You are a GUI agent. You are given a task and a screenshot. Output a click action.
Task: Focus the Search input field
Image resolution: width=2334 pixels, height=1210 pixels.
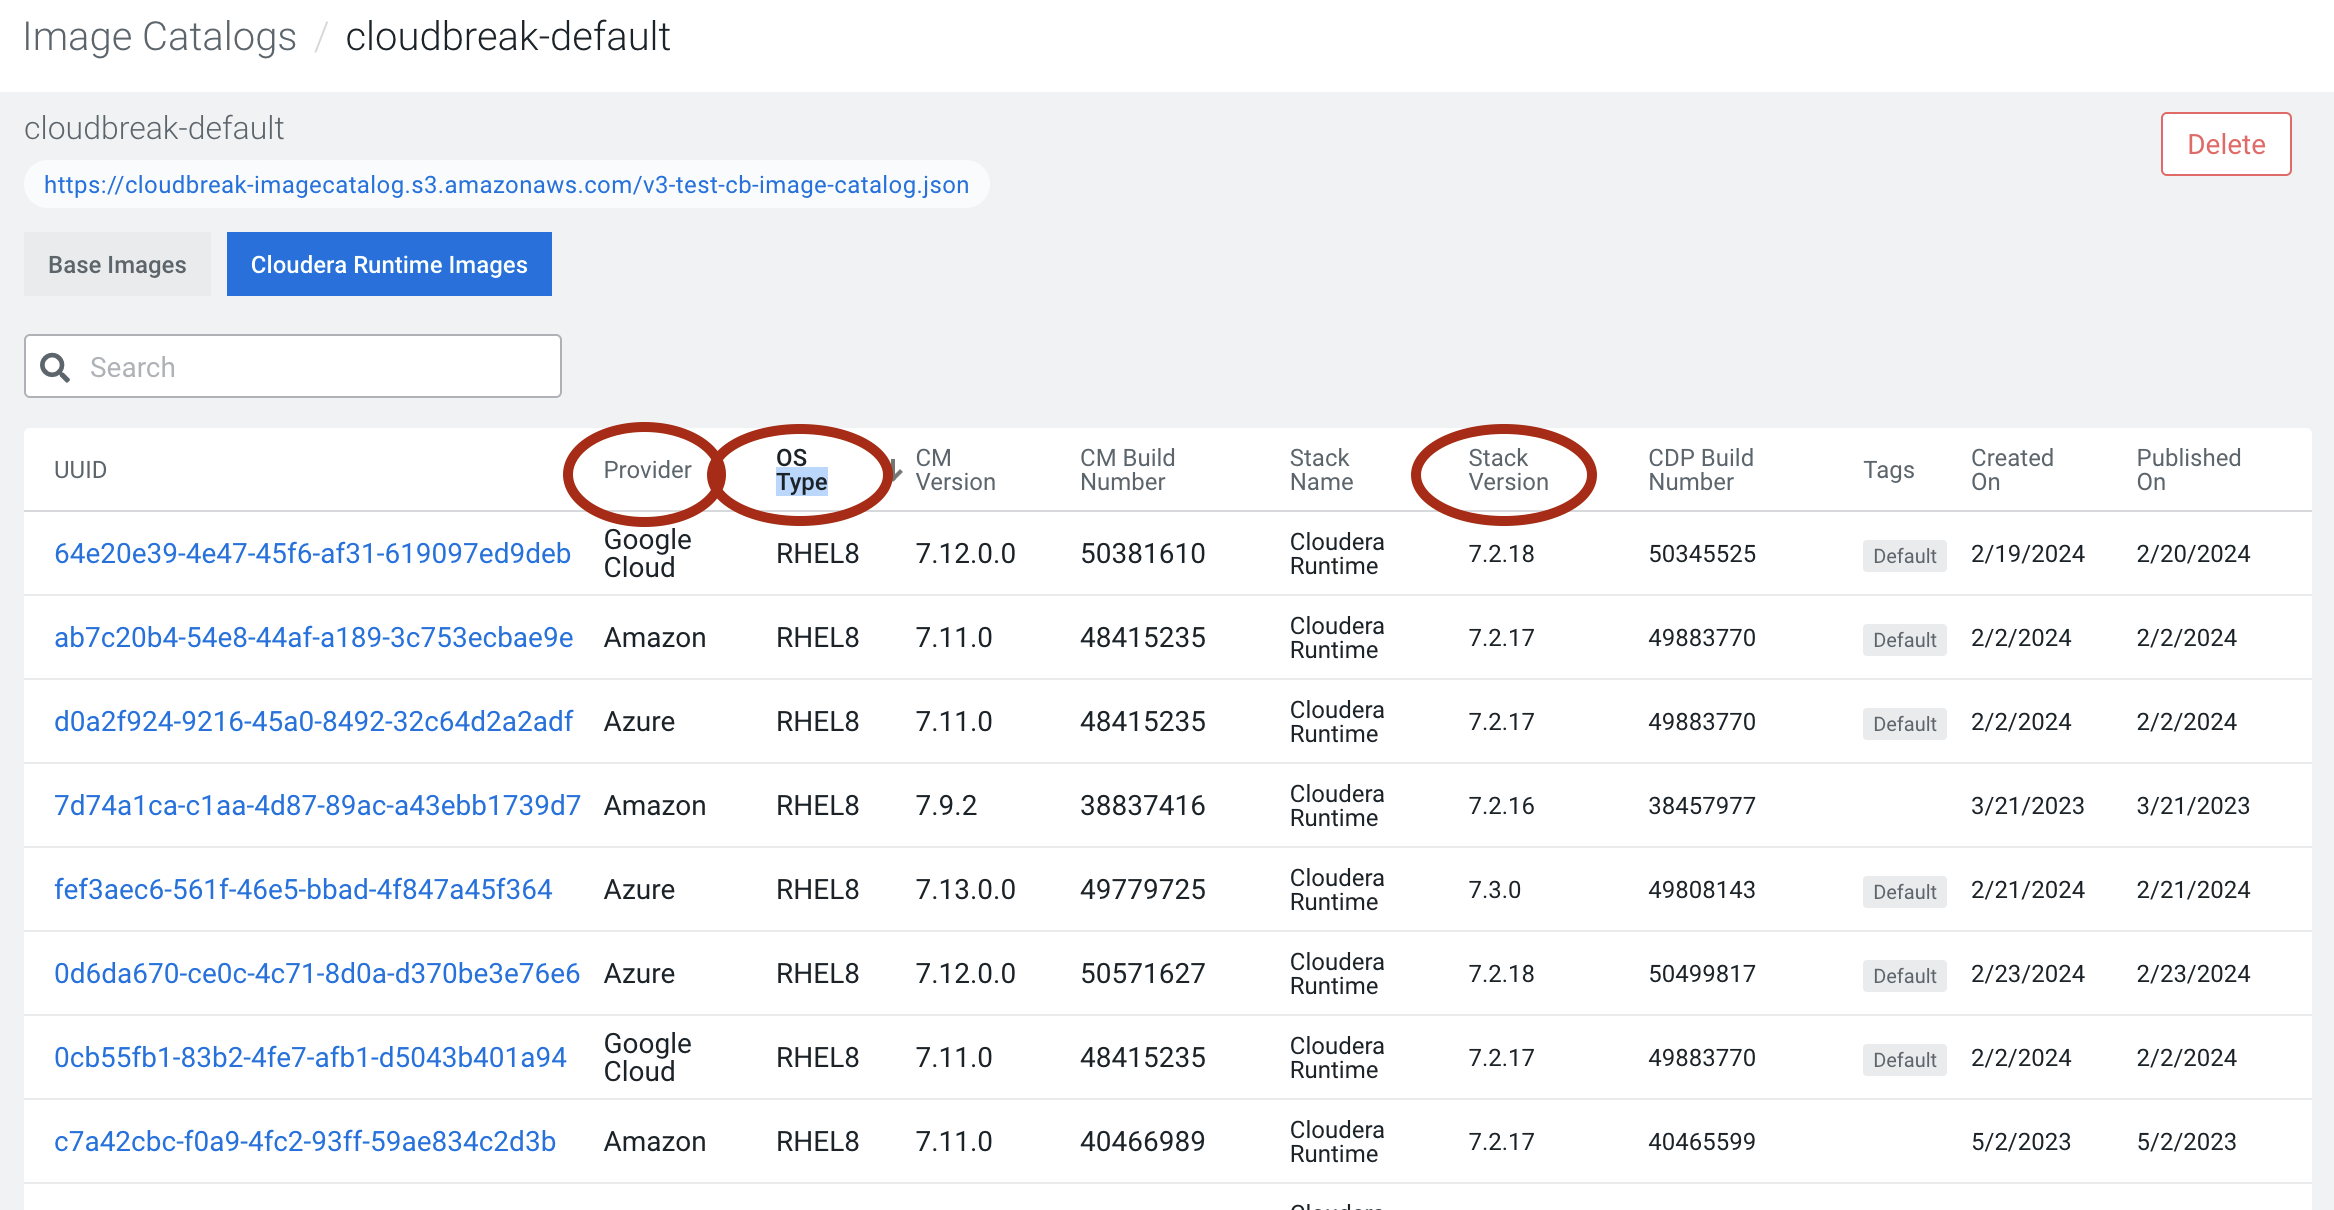click(320, 367)
